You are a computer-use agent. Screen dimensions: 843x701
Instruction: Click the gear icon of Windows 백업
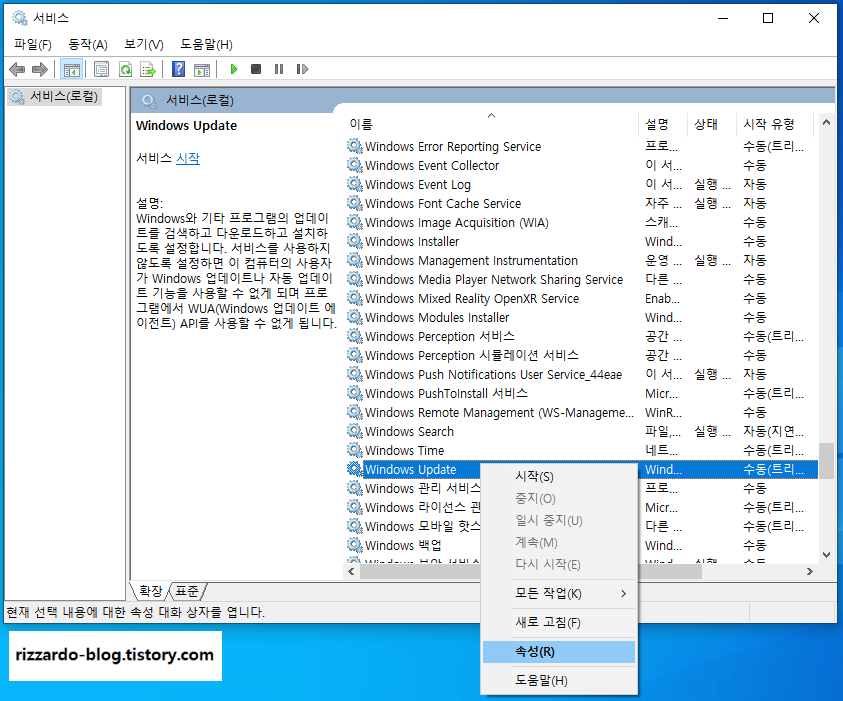click(354, 545)
